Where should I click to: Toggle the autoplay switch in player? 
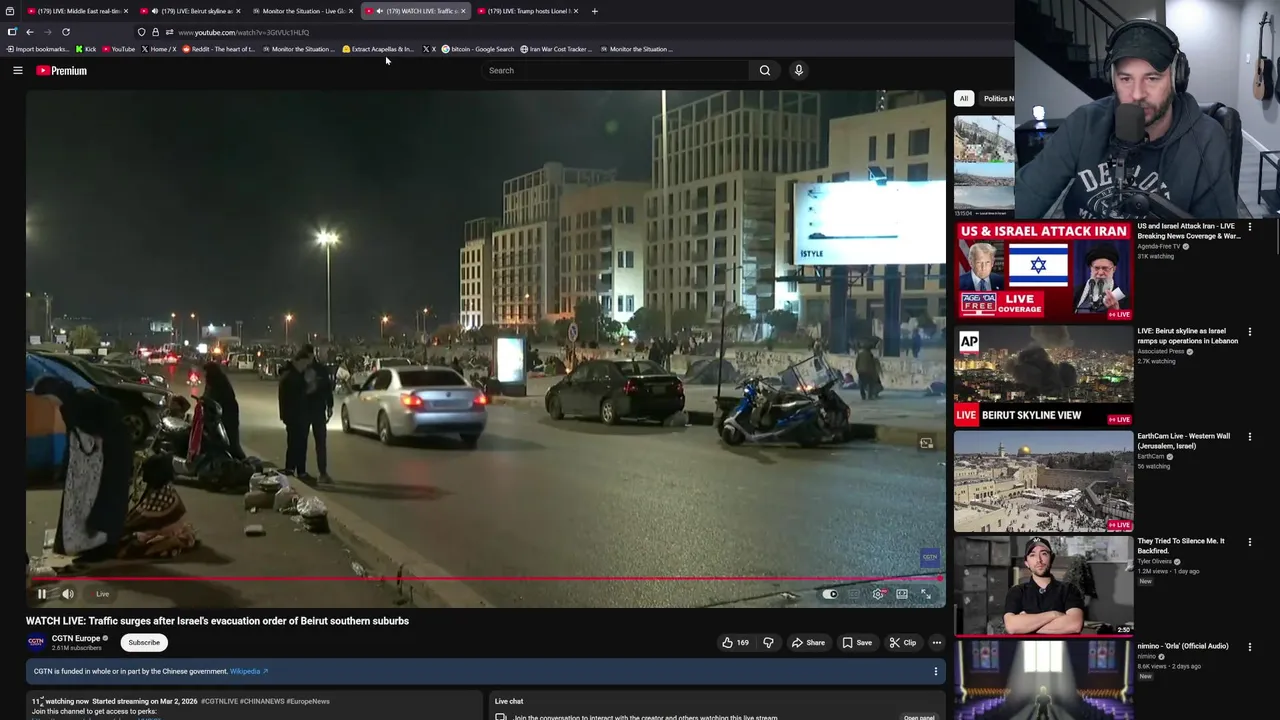click(830, 594)
